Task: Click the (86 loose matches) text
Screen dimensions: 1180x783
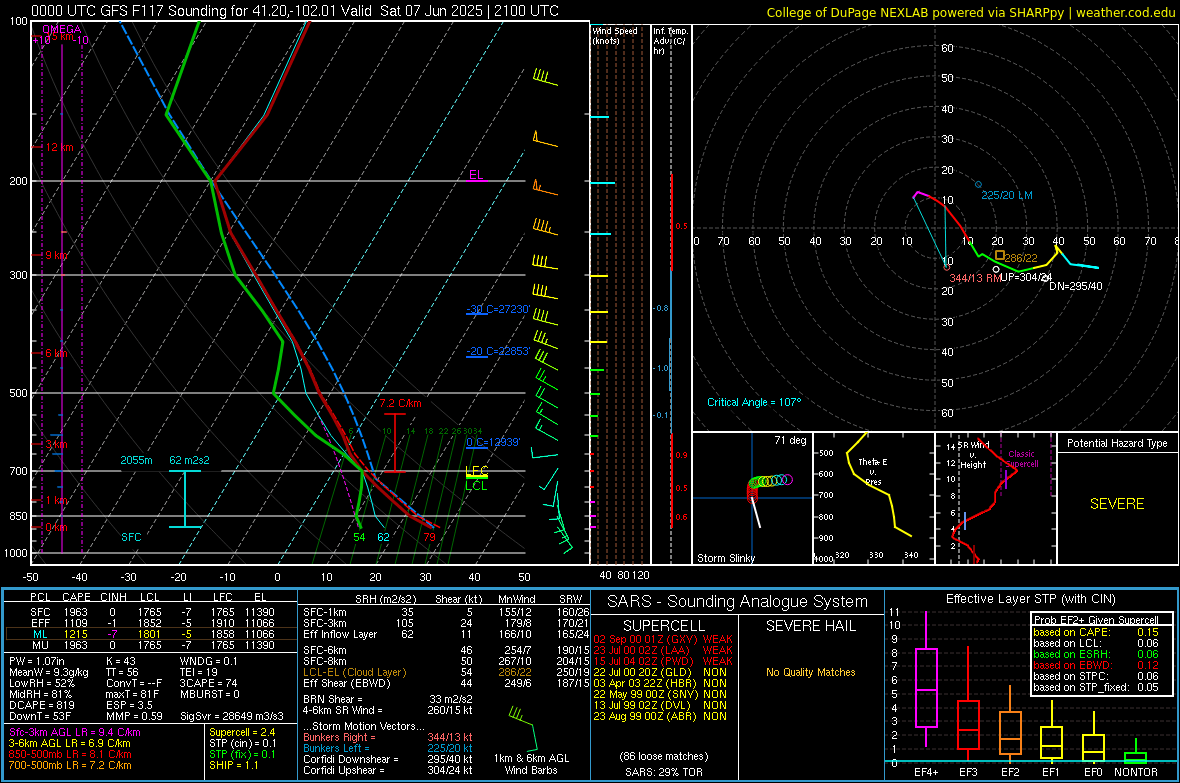Action: pyautogui.click(x=664, y=756)
